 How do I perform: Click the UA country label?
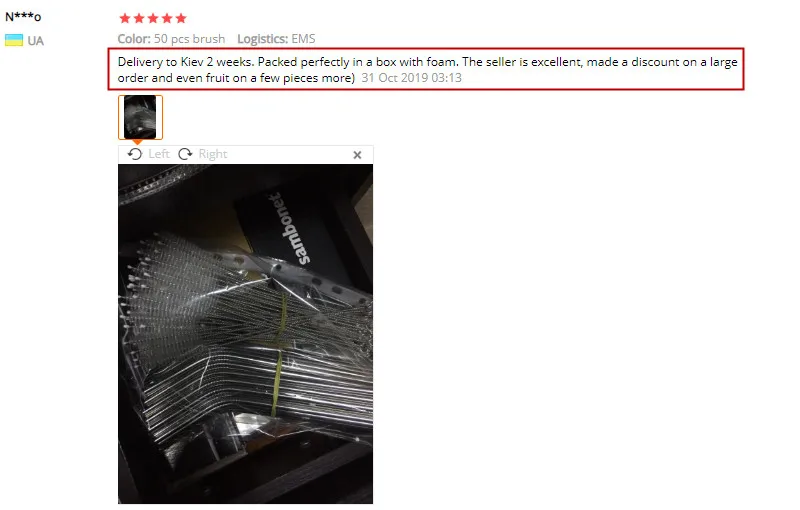(x=35, y=41)
